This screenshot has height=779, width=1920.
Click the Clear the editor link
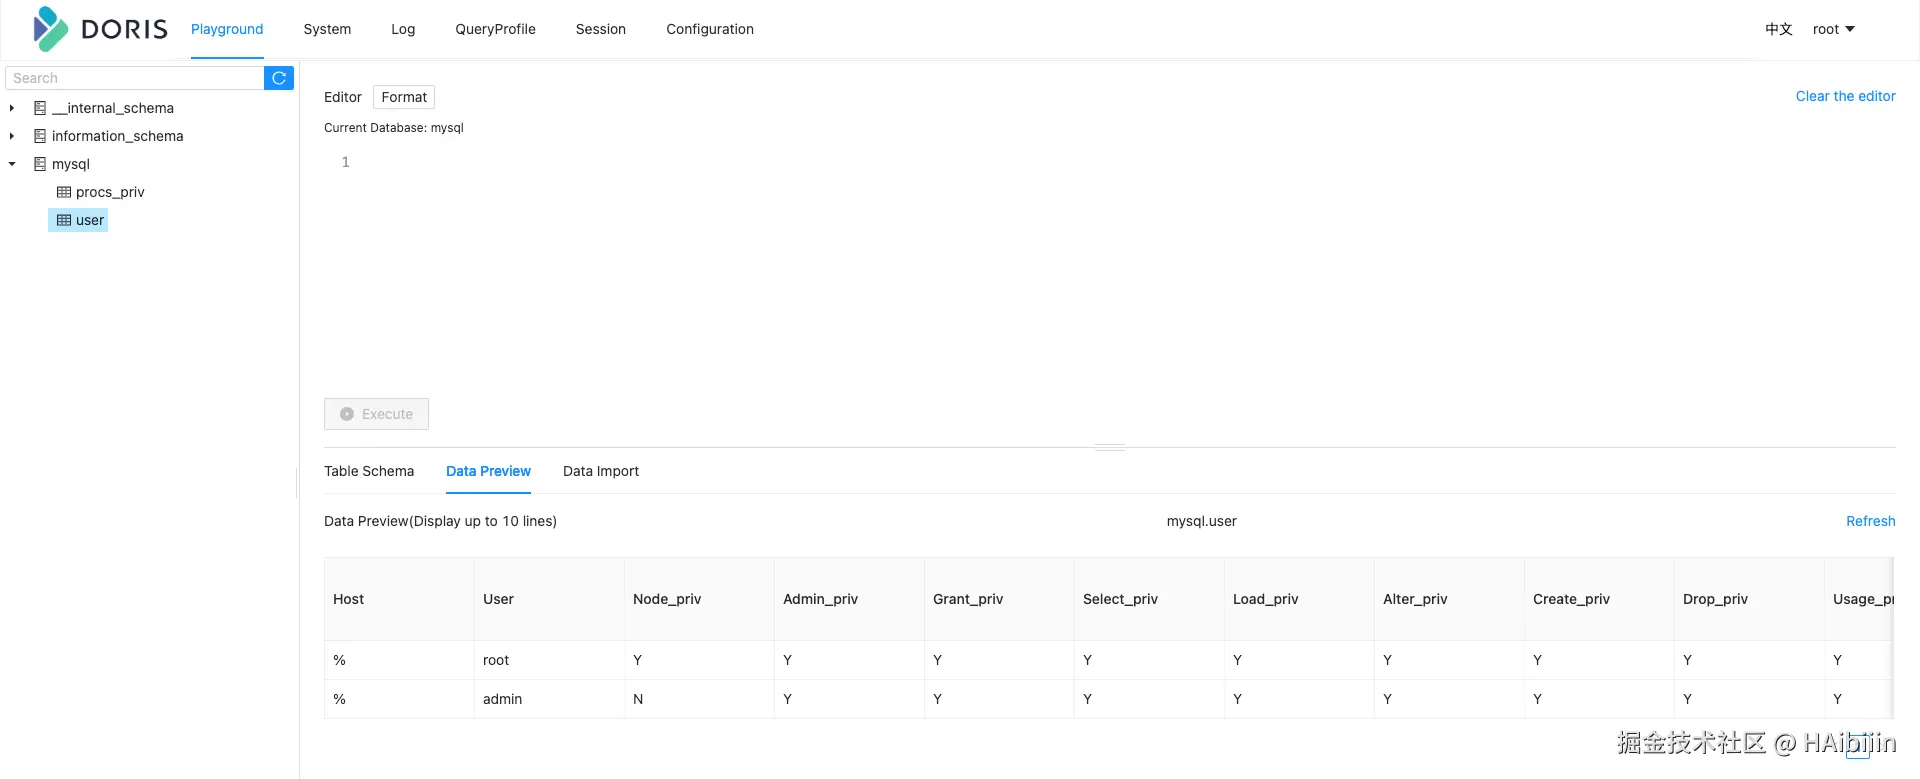1845,96
